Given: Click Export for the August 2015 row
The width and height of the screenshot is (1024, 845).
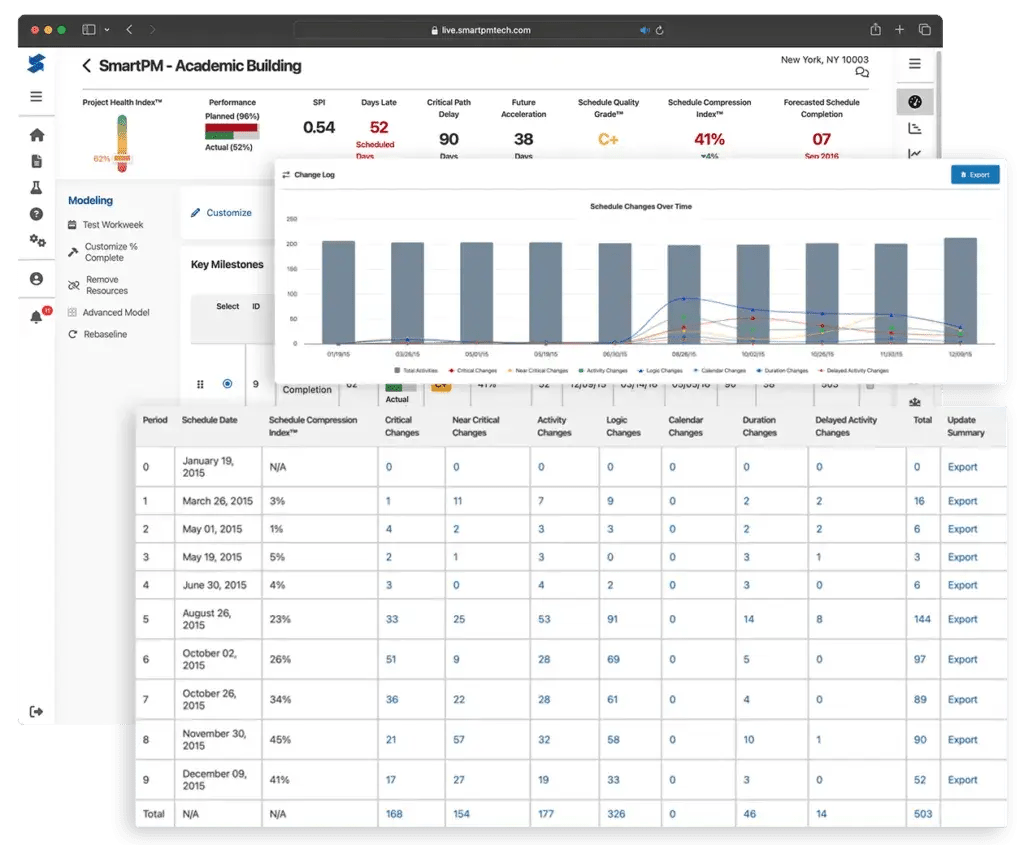Looking at the screenshot, I should [962, 619].
